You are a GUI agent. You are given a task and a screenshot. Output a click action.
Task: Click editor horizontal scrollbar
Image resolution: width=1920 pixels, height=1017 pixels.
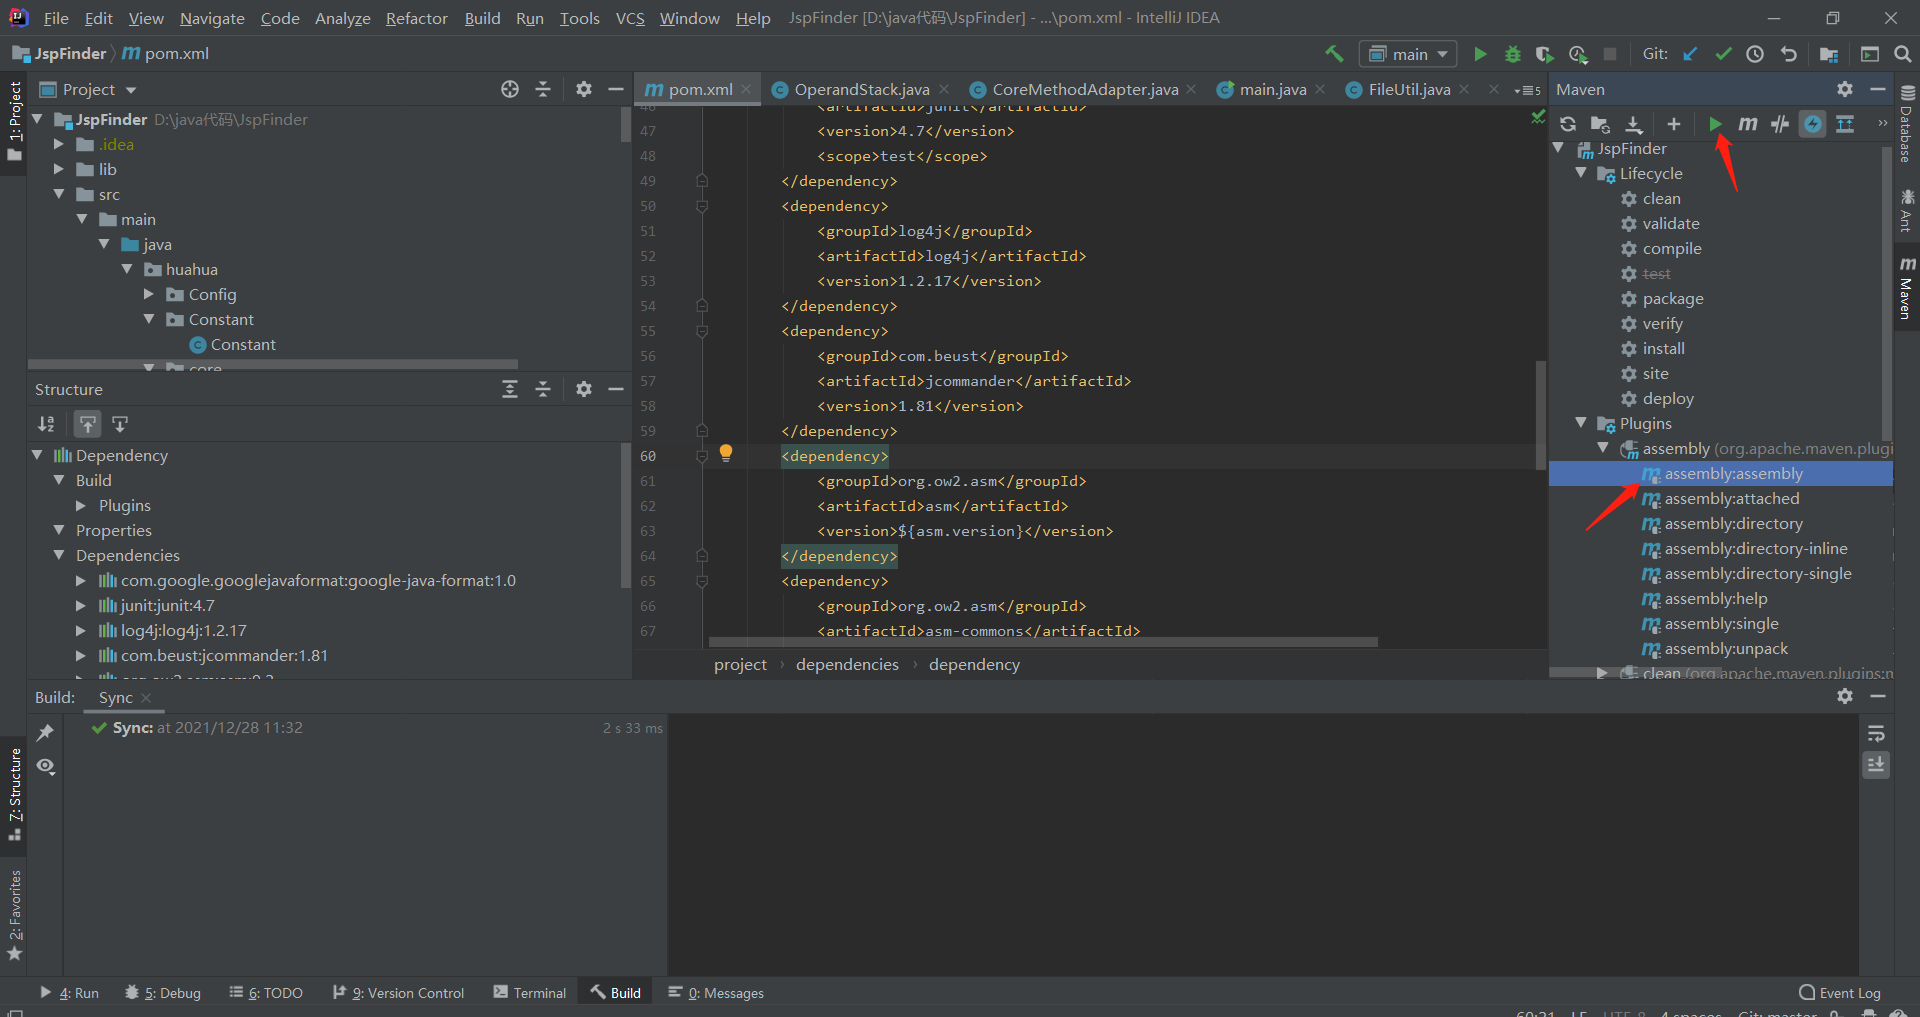click(1043, 641)
